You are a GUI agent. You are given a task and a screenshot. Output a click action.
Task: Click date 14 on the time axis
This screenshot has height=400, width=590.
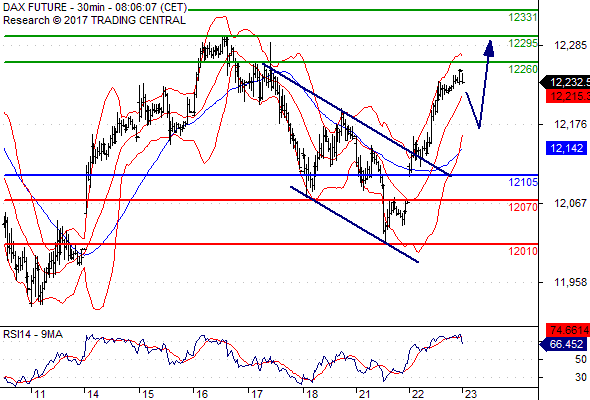[x=93, y=394]
